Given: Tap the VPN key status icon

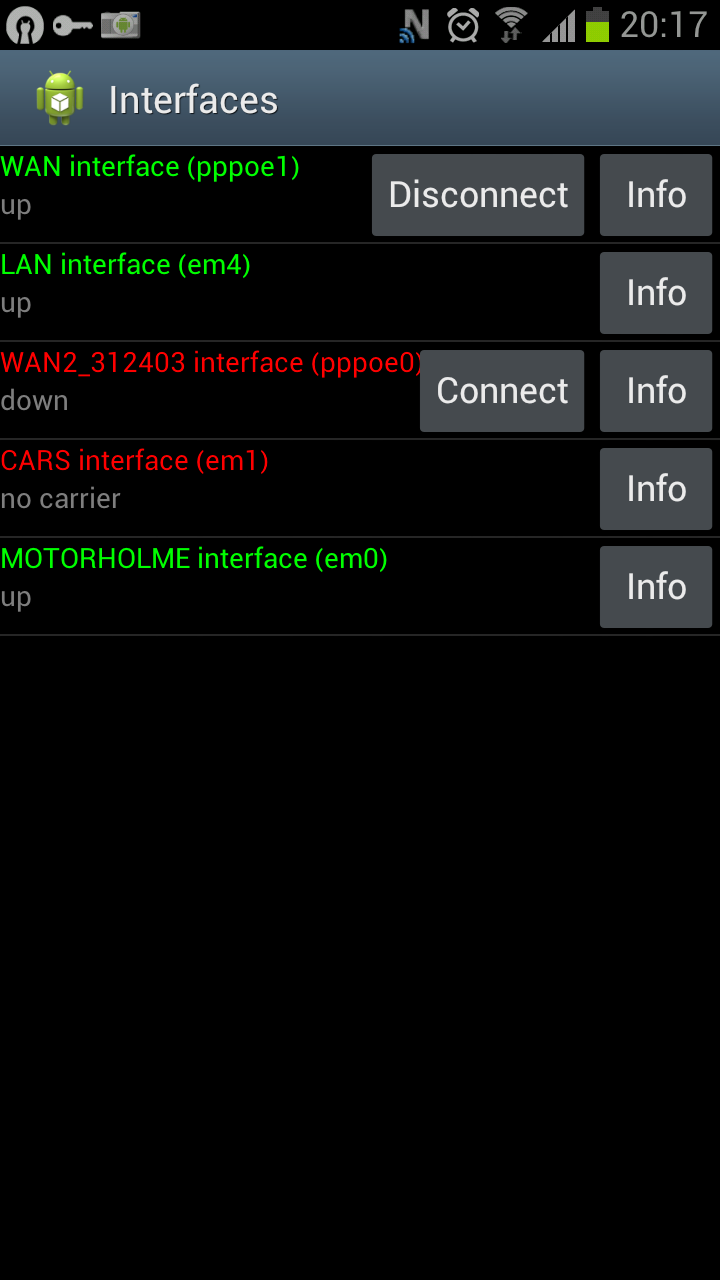Looking at the screenshot, I should (72, 25).
